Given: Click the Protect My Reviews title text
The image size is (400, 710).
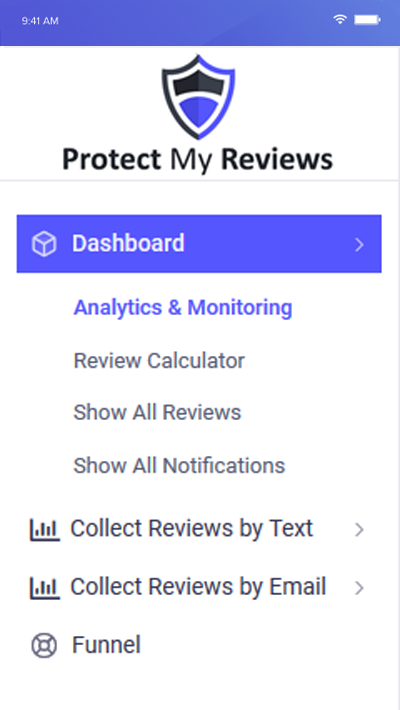Looking at the screenshot, I should pos(198,160).
